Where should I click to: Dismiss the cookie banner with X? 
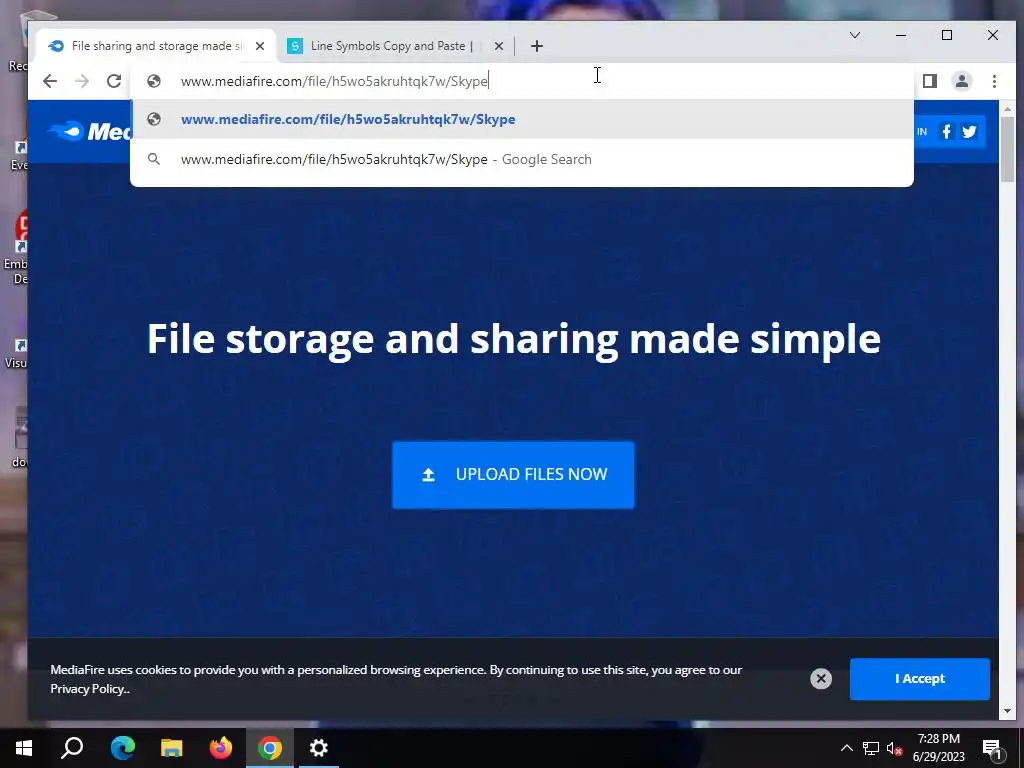(821, 679)
